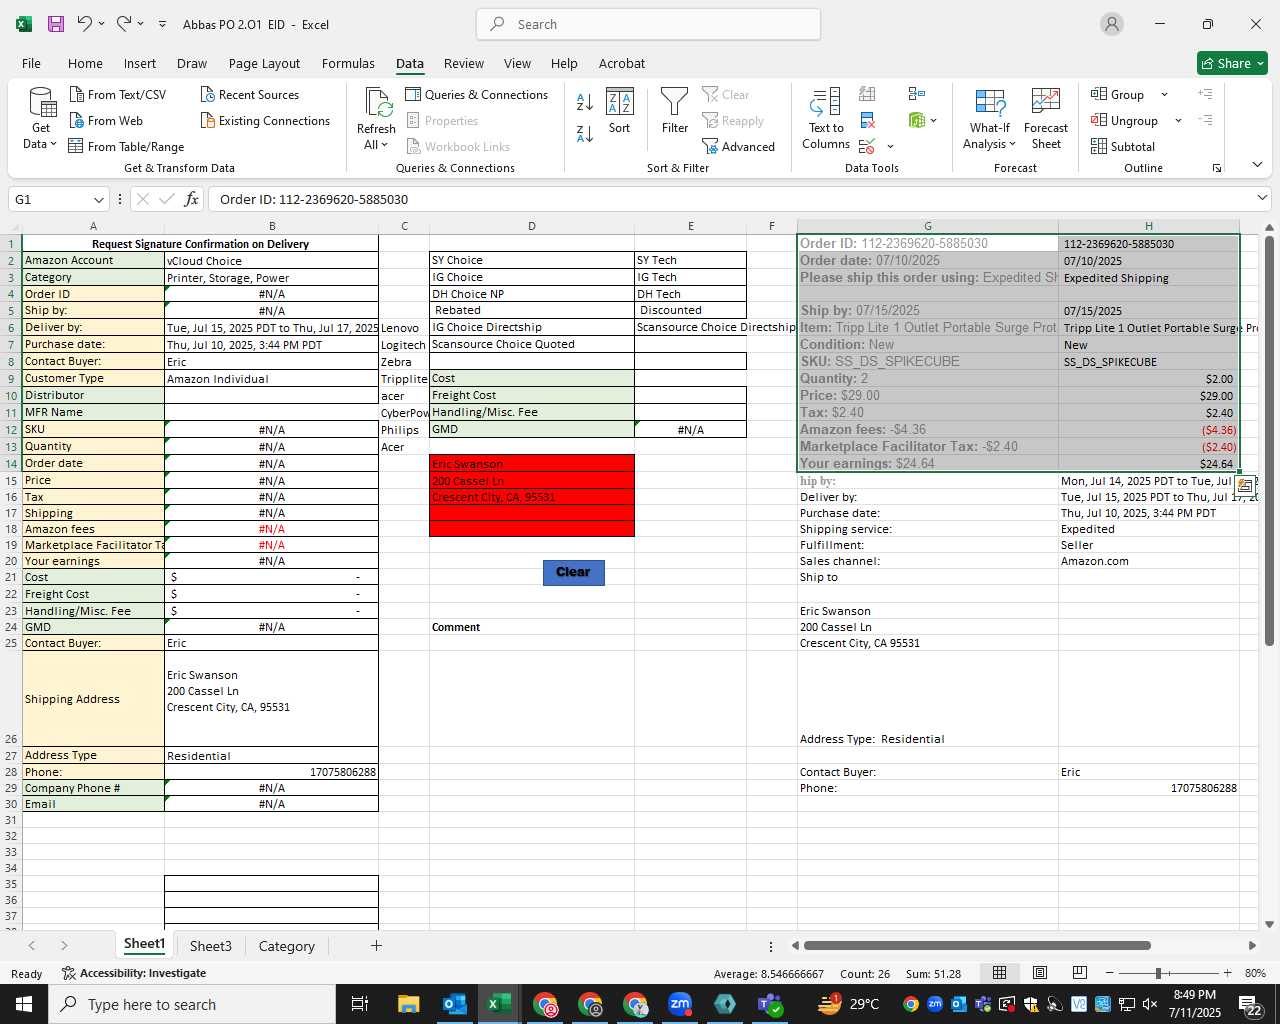Screen dimensions: 1280x1024
Task: Click the Insert Function fx icon
Action: click(191, 199)
